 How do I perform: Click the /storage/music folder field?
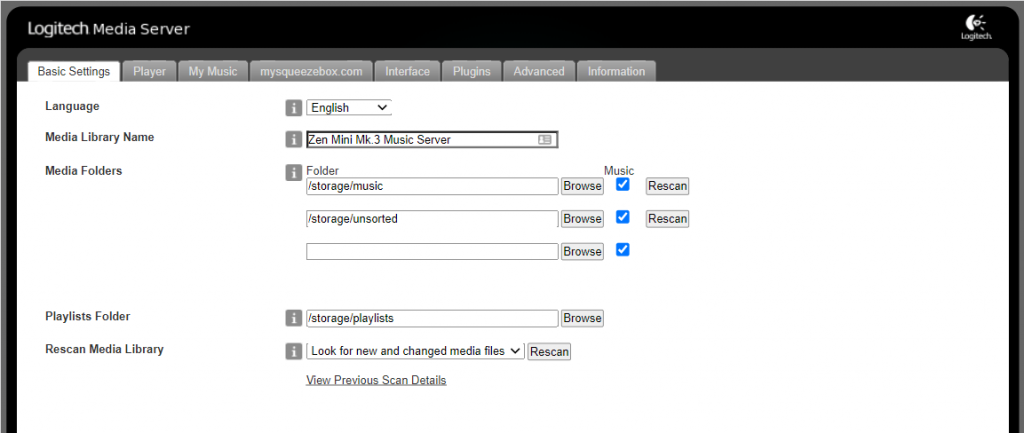click(432, 186)
